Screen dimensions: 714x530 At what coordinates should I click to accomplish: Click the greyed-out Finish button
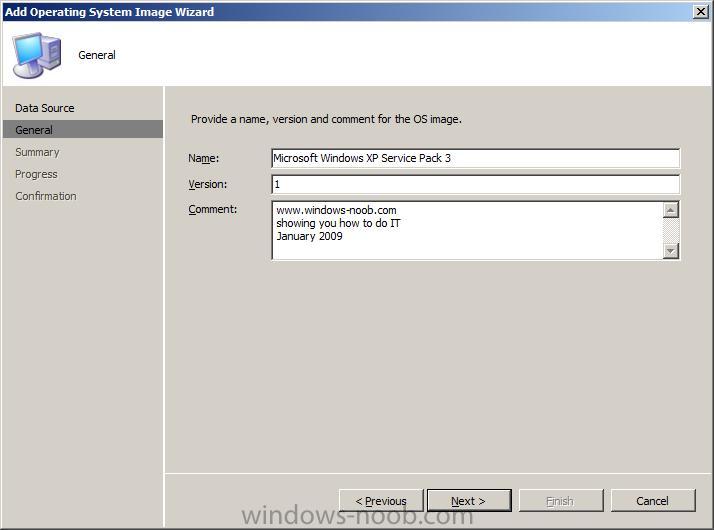(561, 501)
